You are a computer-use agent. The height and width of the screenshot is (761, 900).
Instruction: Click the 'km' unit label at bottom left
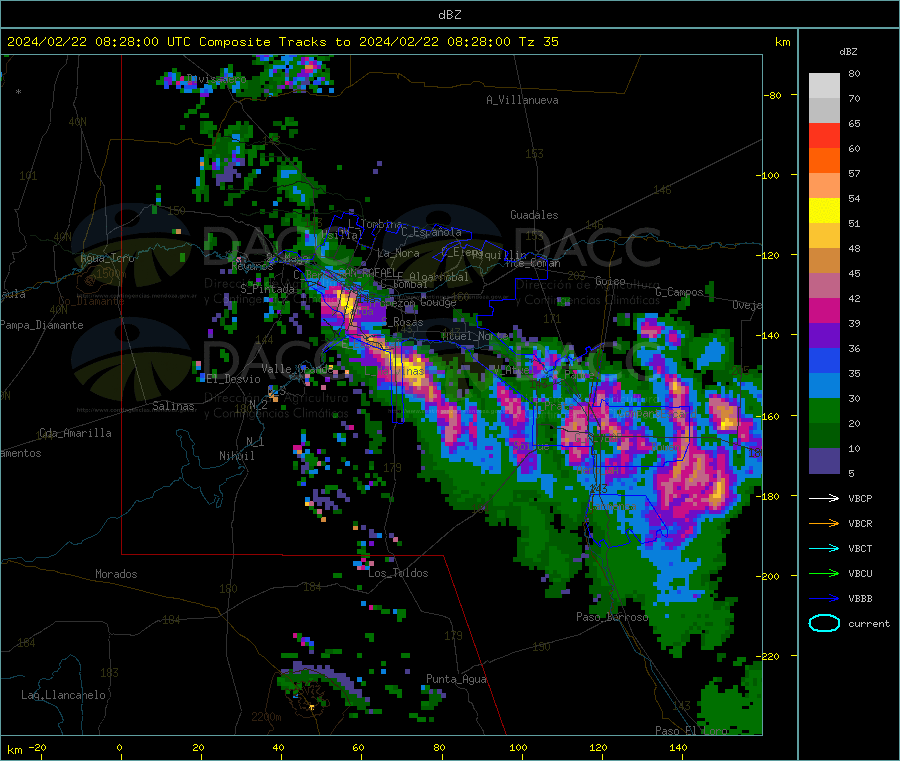15,750
